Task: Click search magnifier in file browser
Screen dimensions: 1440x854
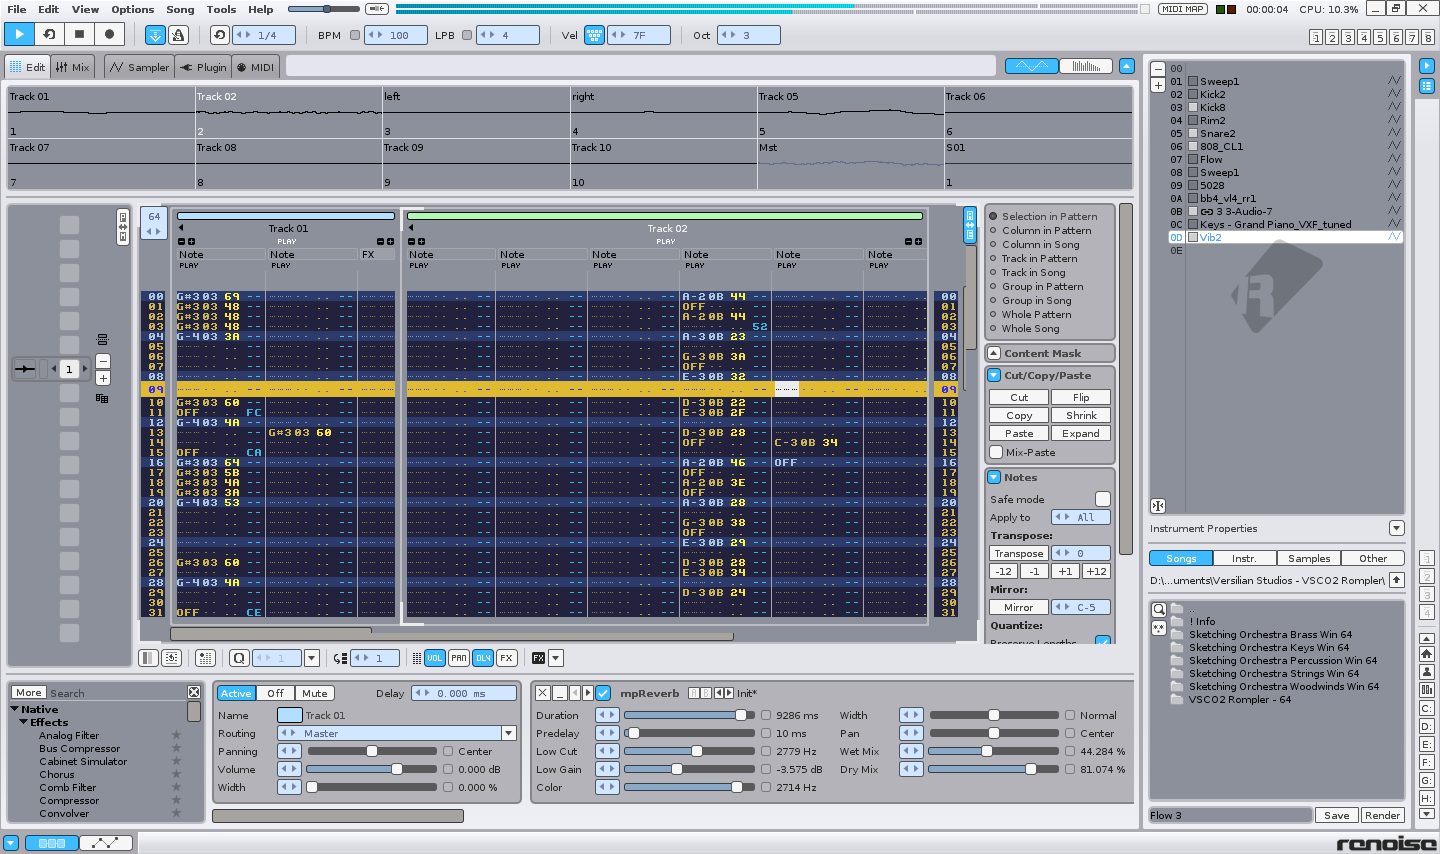Action: (x=1159, y=609)
